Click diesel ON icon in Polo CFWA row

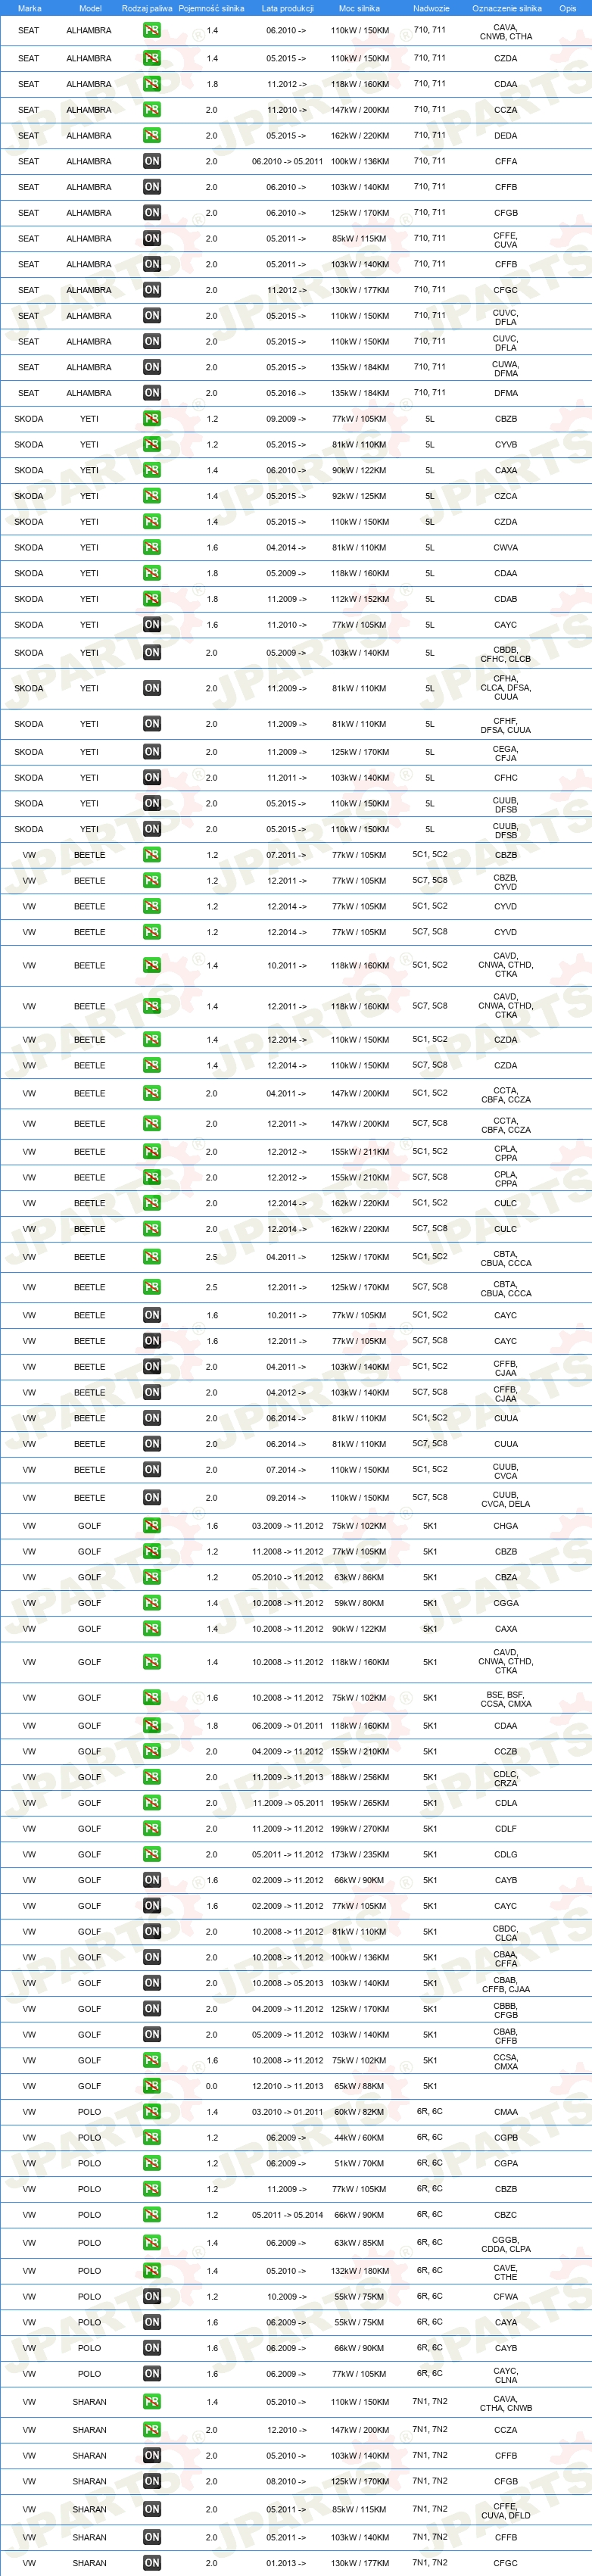pos(151,2296)
